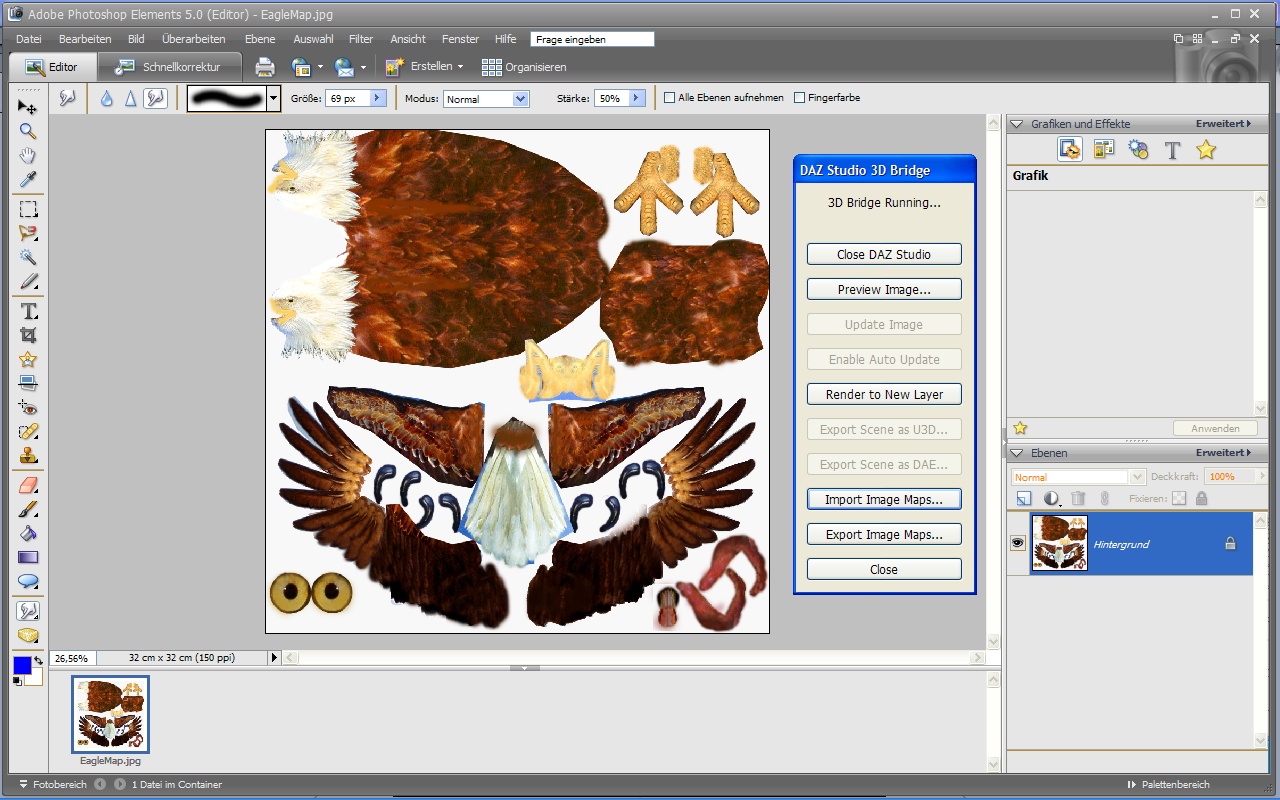Enable Alle Ebenen aufnehmen checkbox
The width and height of the screenshot is (1280, 800).
tap(670, 98)
